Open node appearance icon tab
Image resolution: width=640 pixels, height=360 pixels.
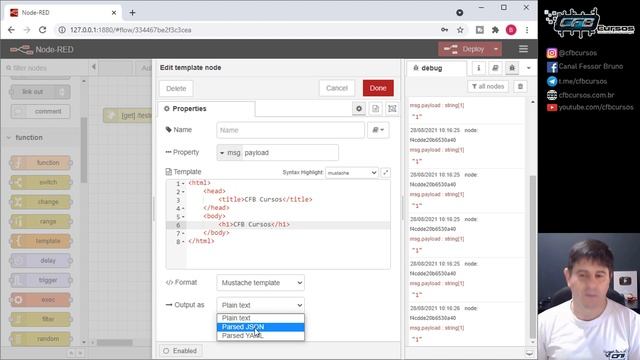point(392,109)
